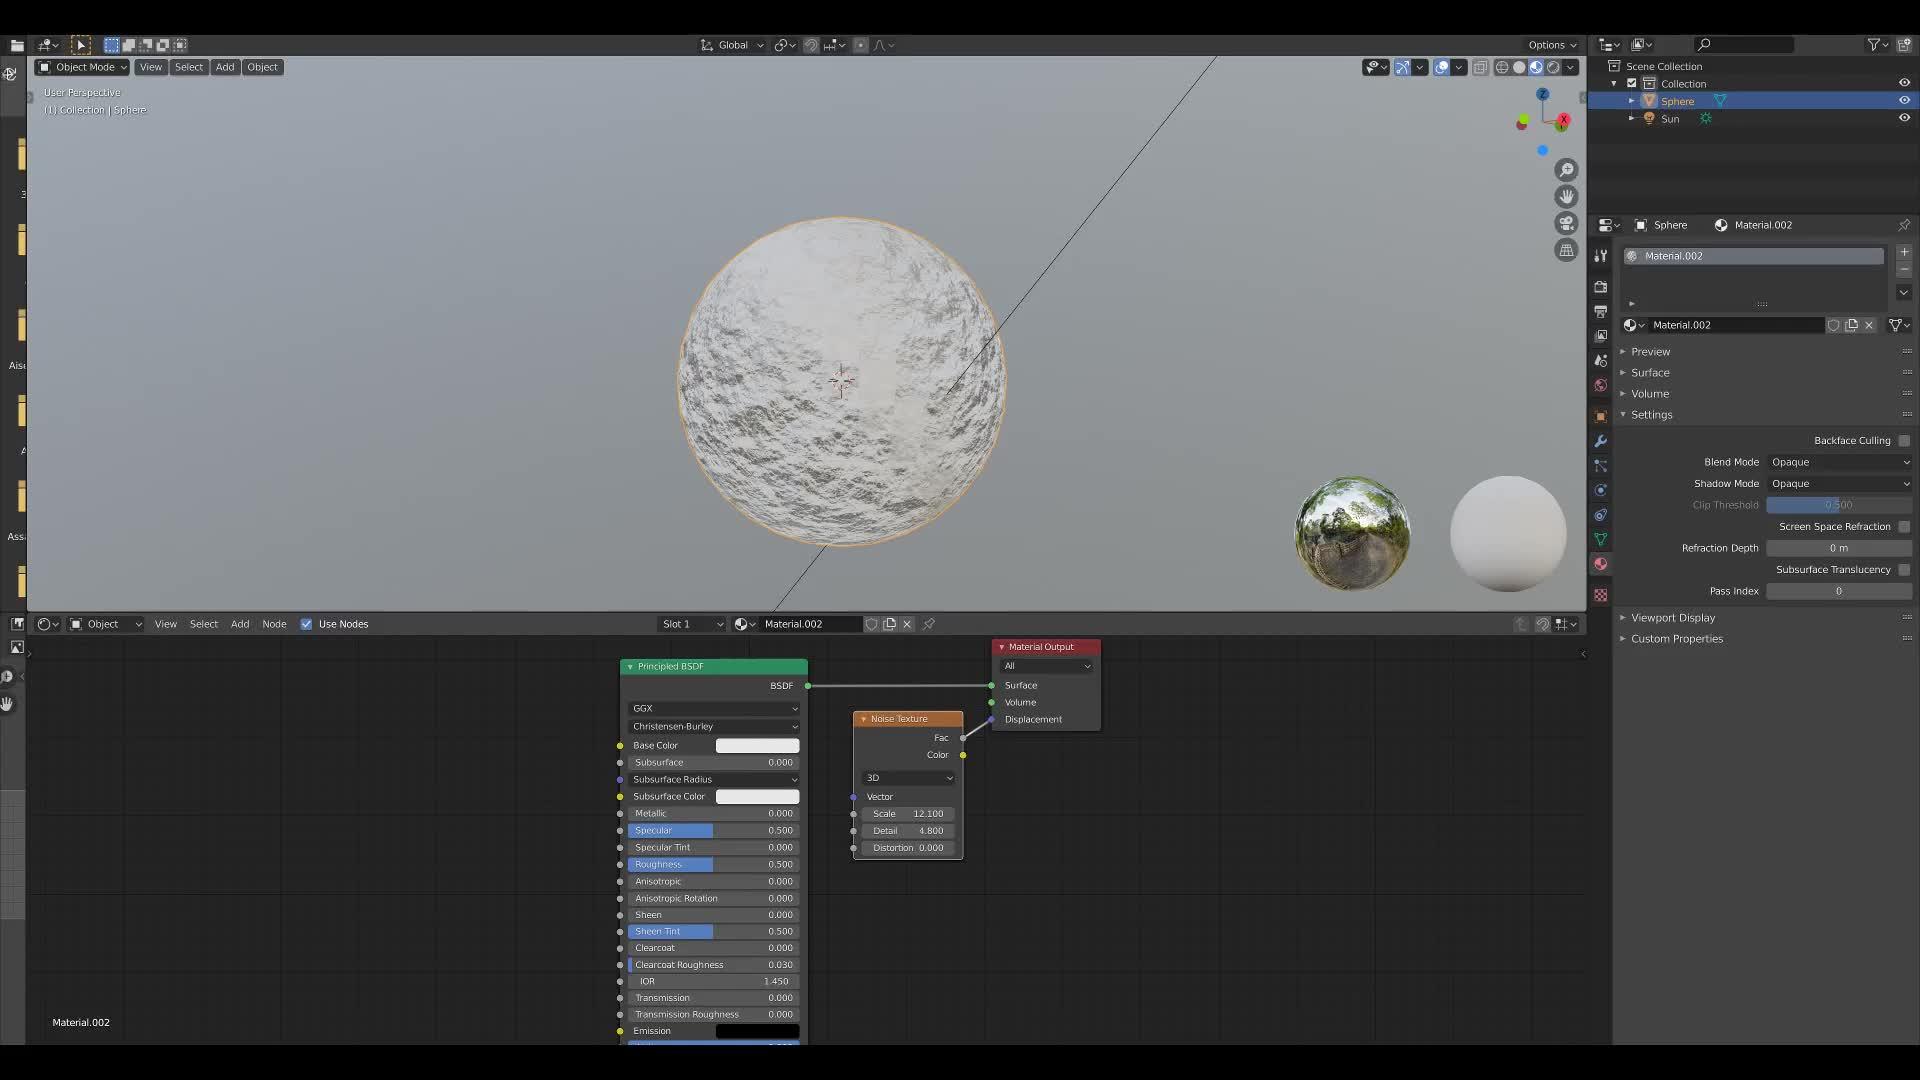This screenshot has width=1920, height=1080.
Task: Enable Screen Space Refraction
Action: coord(1904,527)
